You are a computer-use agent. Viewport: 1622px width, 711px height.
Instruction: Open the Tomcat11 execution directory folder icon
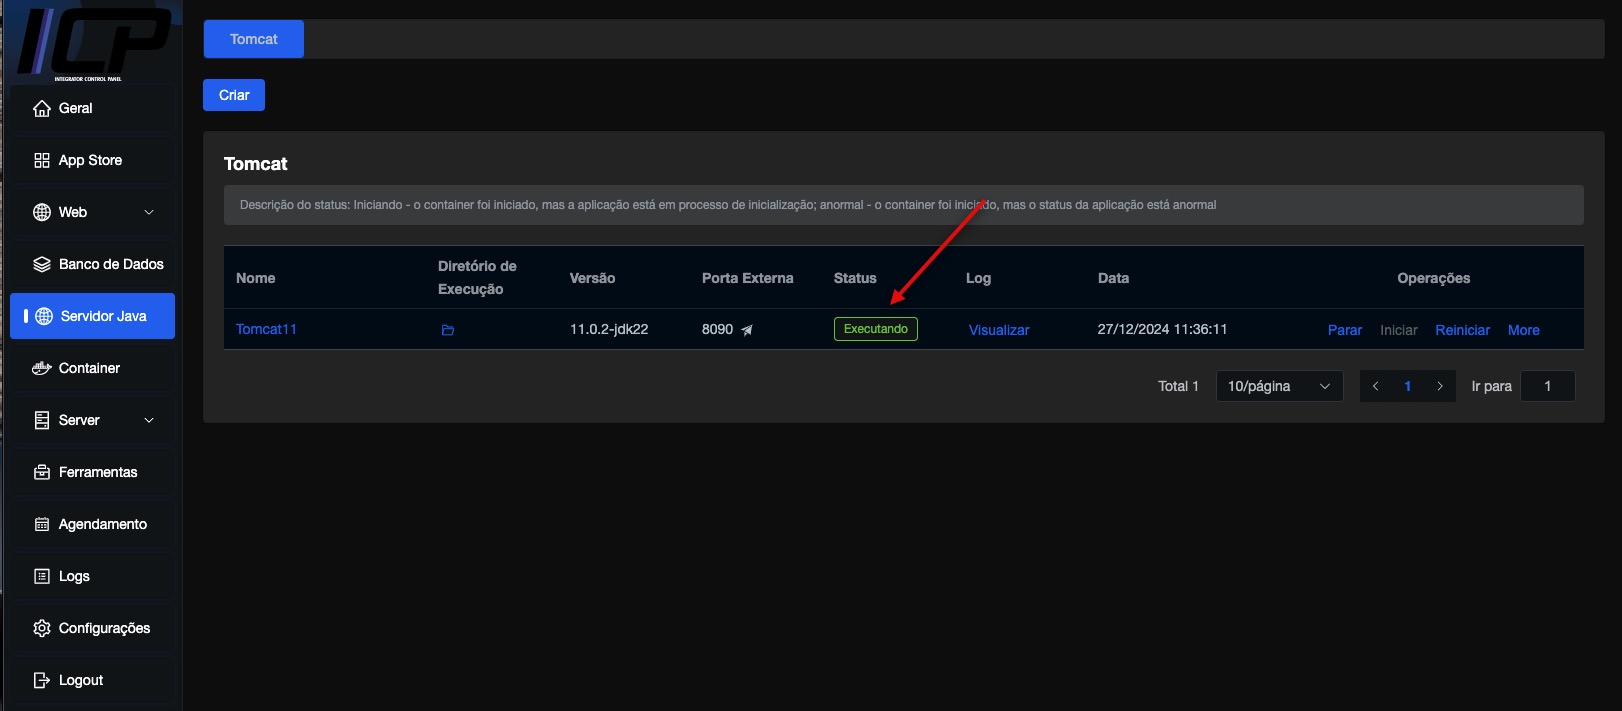(448, 330)
